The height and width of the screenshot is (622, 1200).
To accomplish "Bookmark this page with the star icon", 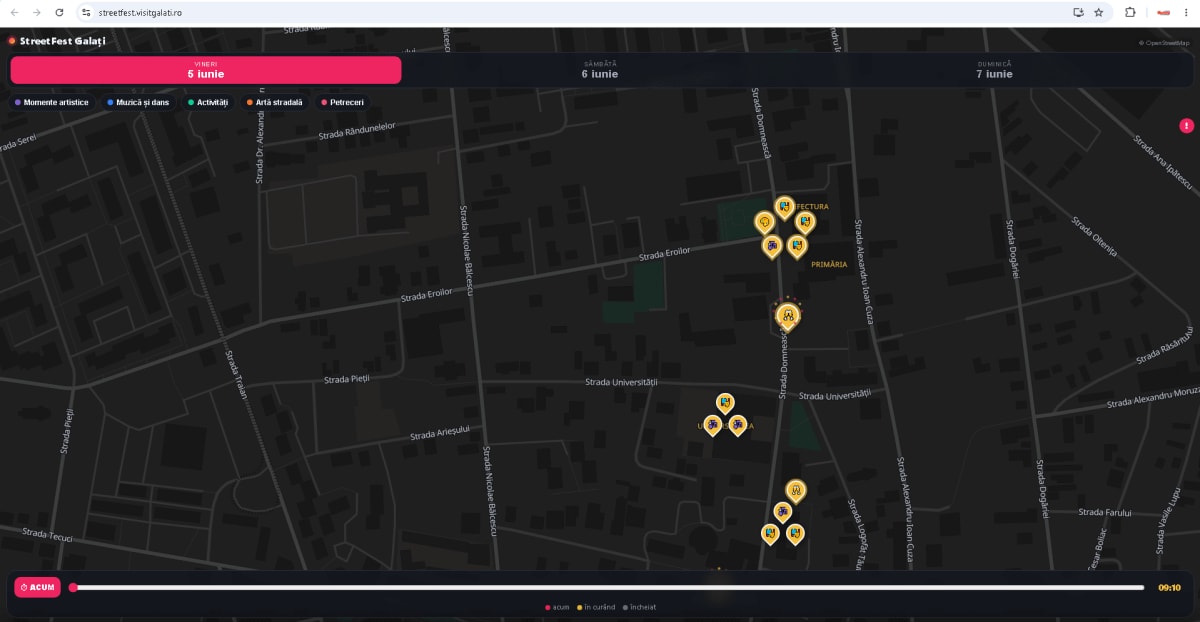I will [x=1098, y=12].
